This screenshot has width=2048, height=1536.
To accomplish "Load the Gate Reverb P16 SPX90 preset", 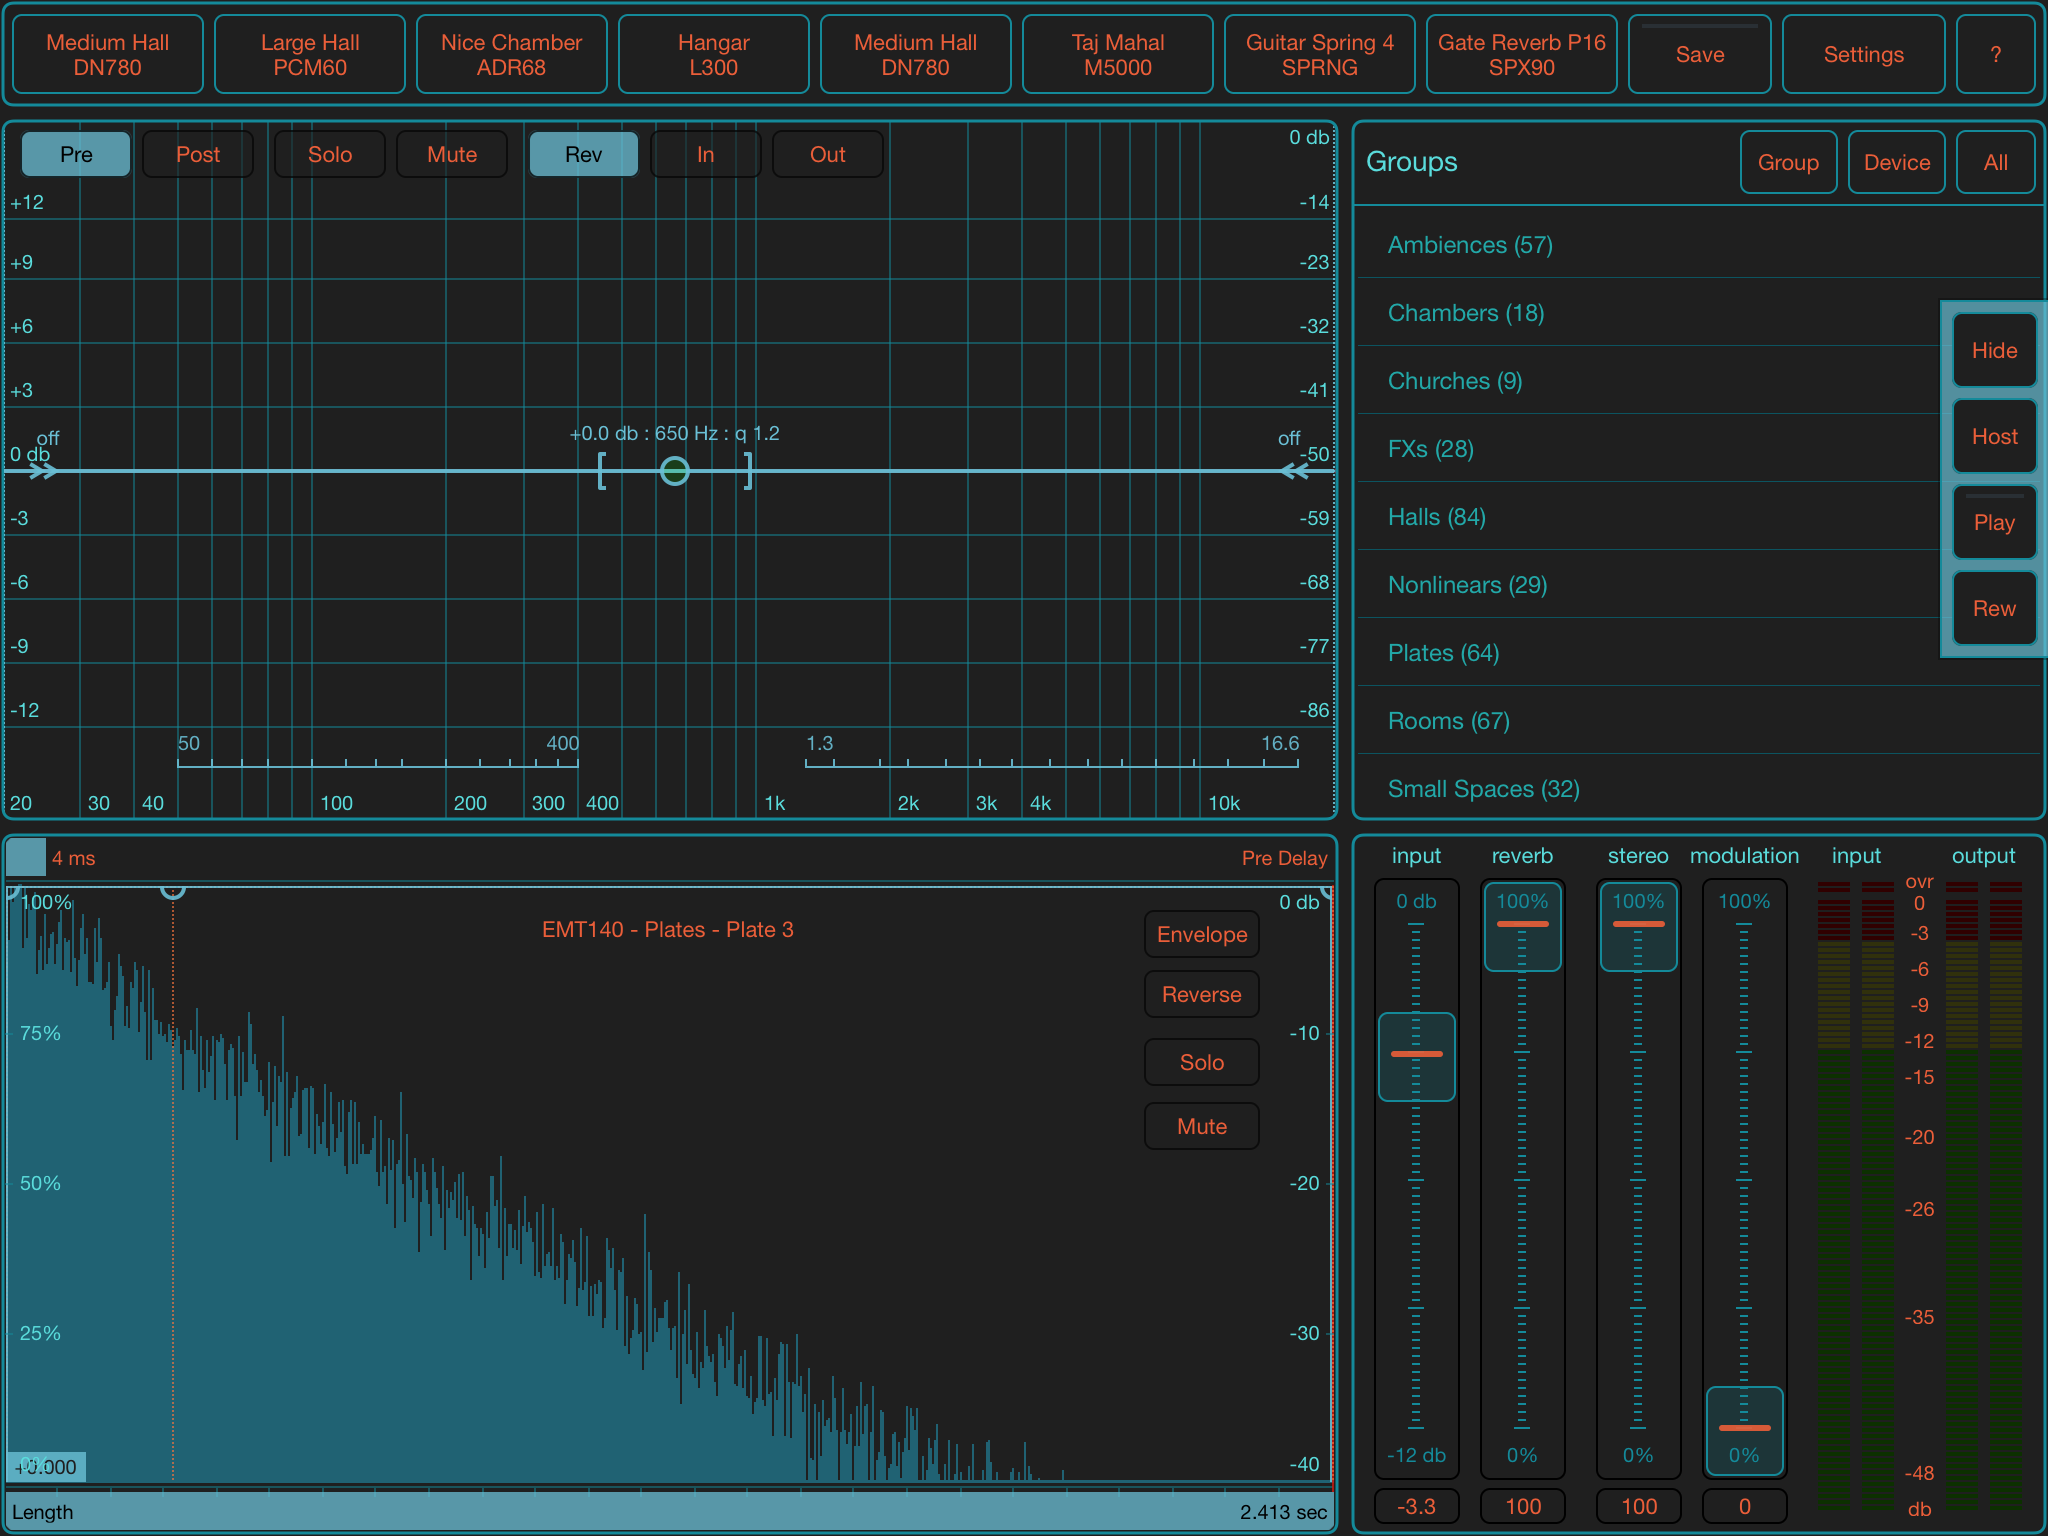I will [1522, 55].
